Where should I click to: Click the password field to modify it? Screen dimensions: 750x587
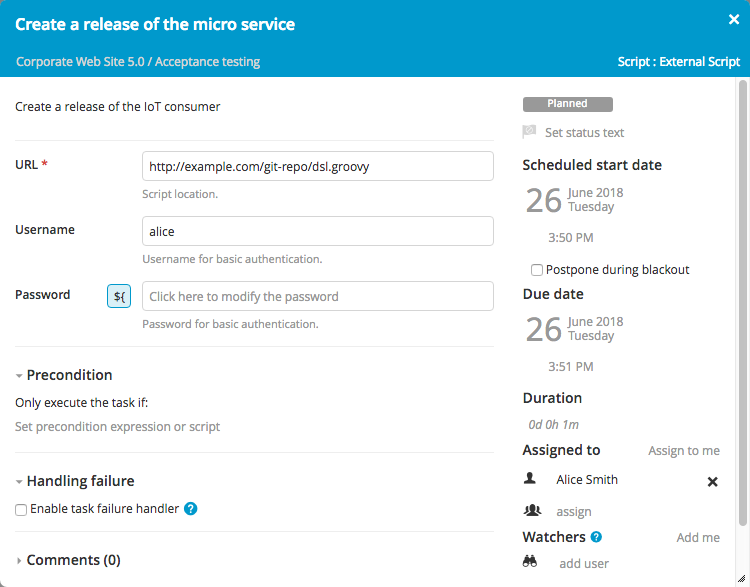pos(318,296)
